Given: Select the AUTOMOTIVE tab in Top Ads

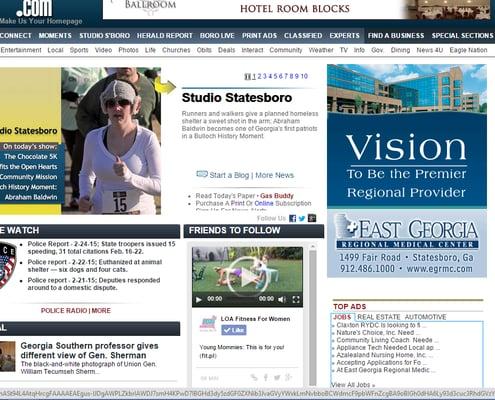Looking at the screenshot, I should tap(425, 317).
